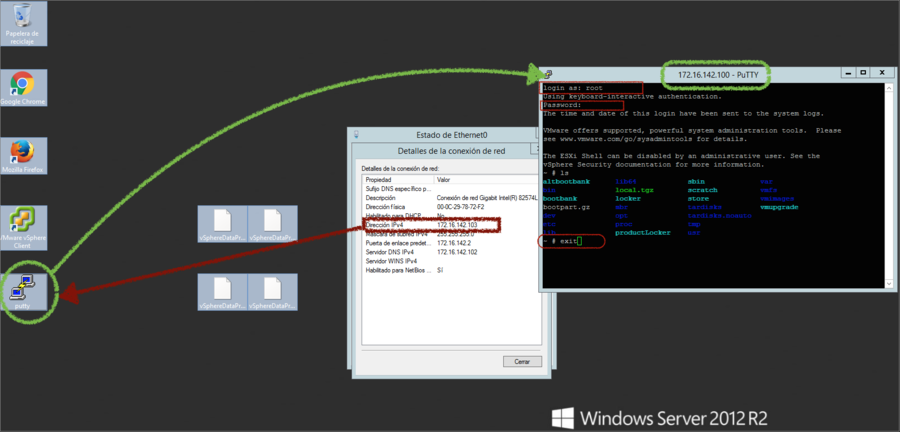The width and height of the screenshot is (900, 432).
Task: Open the PuTTY window system menu icon
Action: coord(548,75)
